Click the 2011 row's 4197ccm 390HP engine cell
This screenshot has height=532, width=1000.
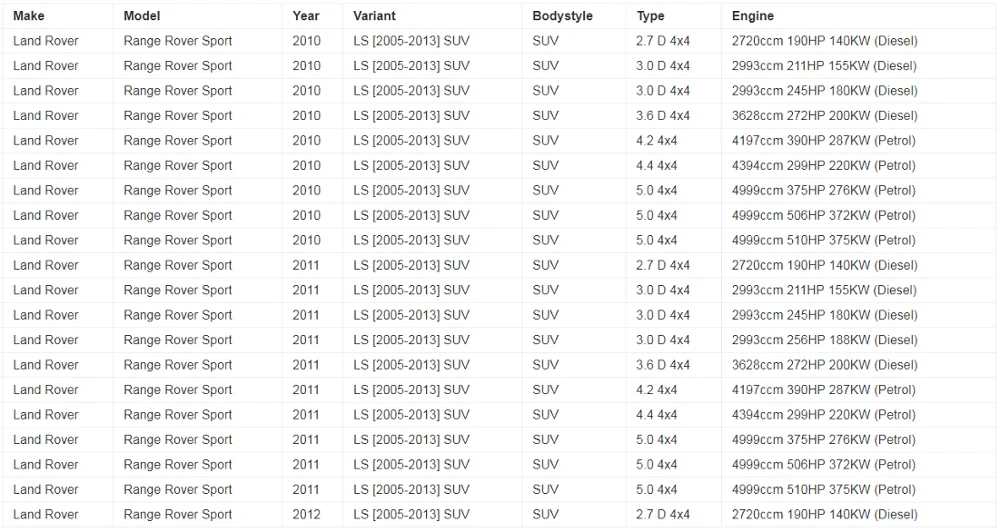point(823,390)
